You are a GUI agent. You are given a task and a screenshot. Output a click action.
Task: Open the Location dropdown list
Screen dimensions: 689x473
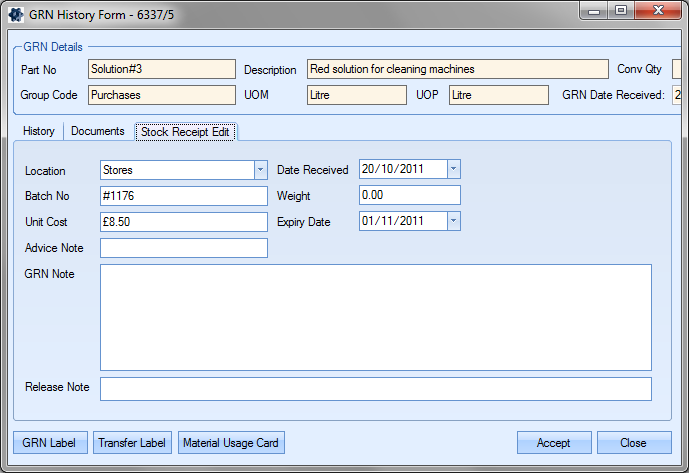[260, 170]
